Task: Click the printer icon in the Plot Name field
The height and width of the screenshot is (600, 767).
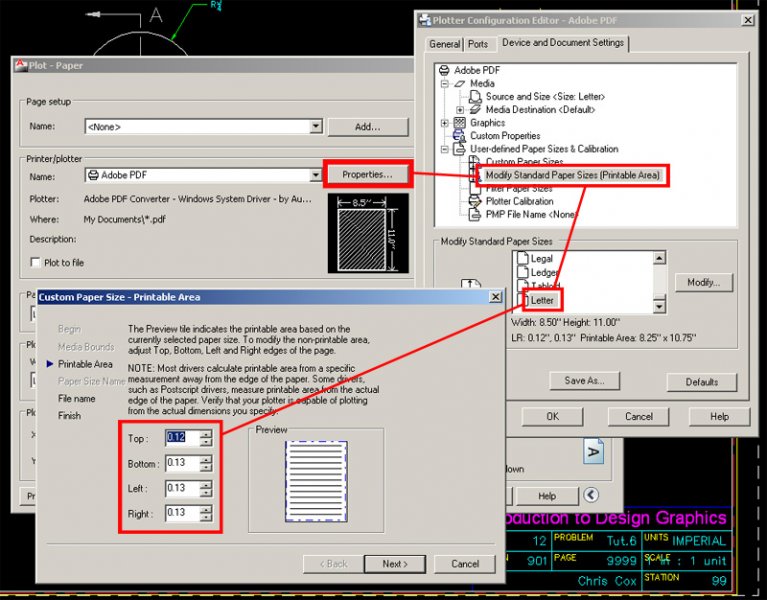Action: (93, 175)
